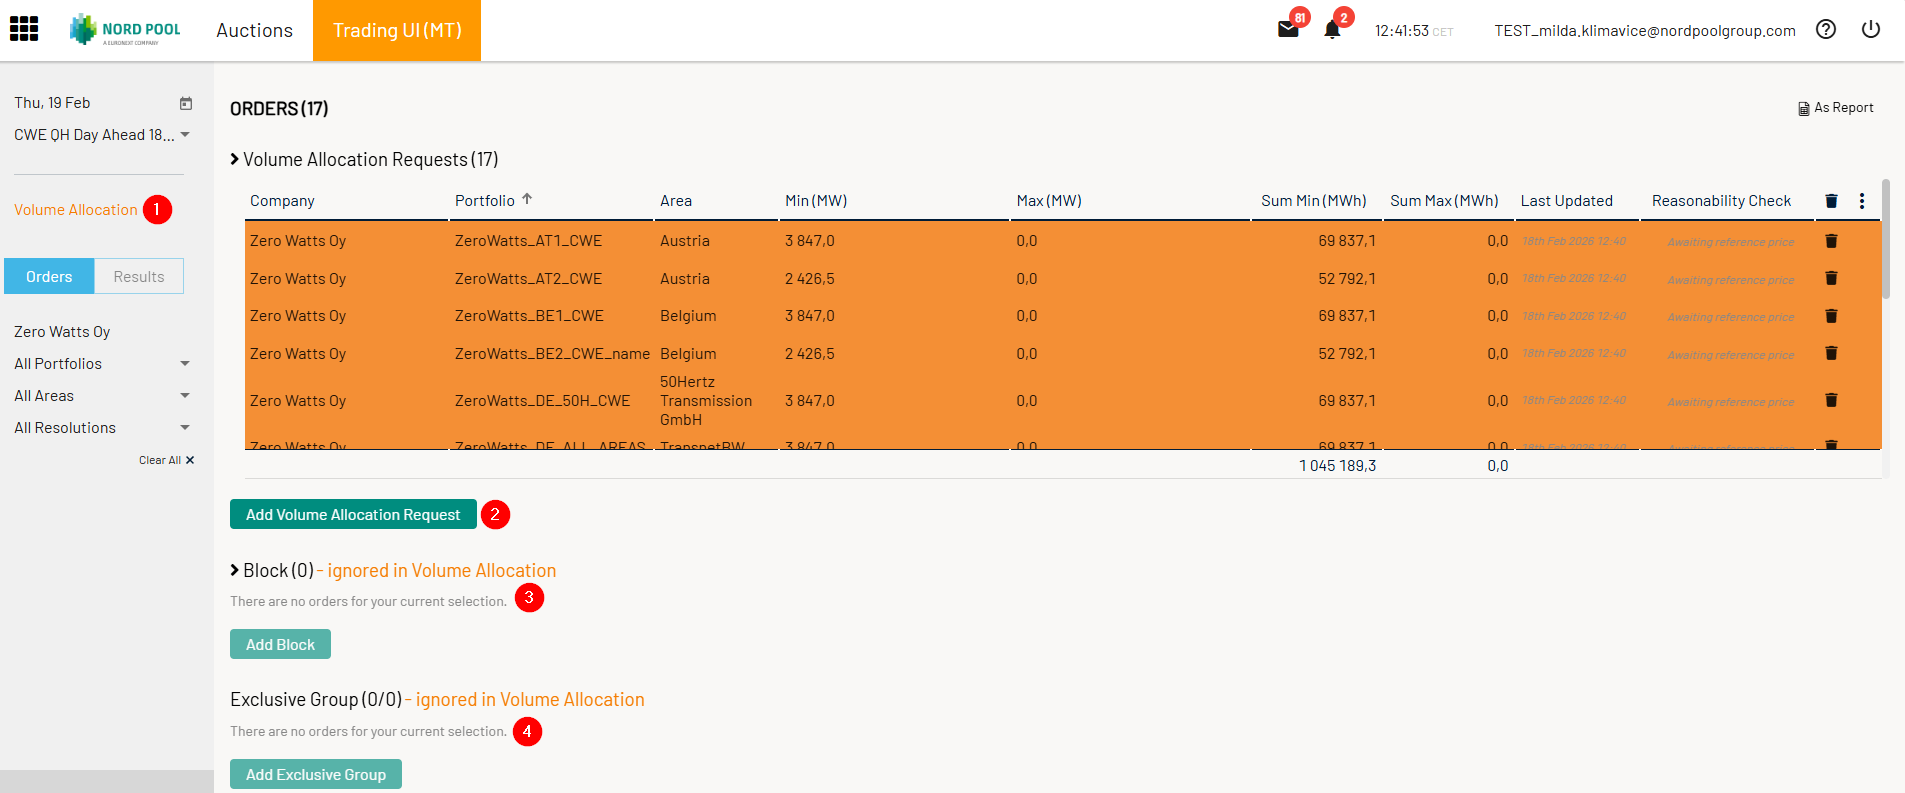Click the Area column header

tap(676, 201)
